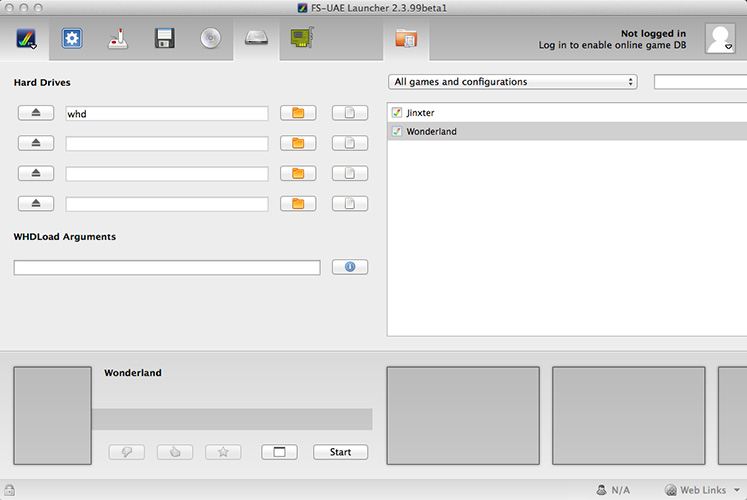This screenshot has height=500, width=747.
Task: Open the additional configuration folder tab
Action: tap(407, 39)
